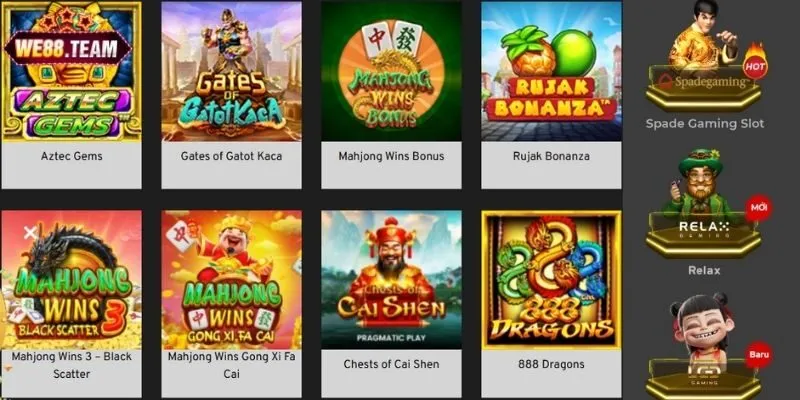Viewport: 800px width, 400px height.
Task: Open the Spade Gaming Slot link
Action: pyautogui.click(x=705, y=123)
